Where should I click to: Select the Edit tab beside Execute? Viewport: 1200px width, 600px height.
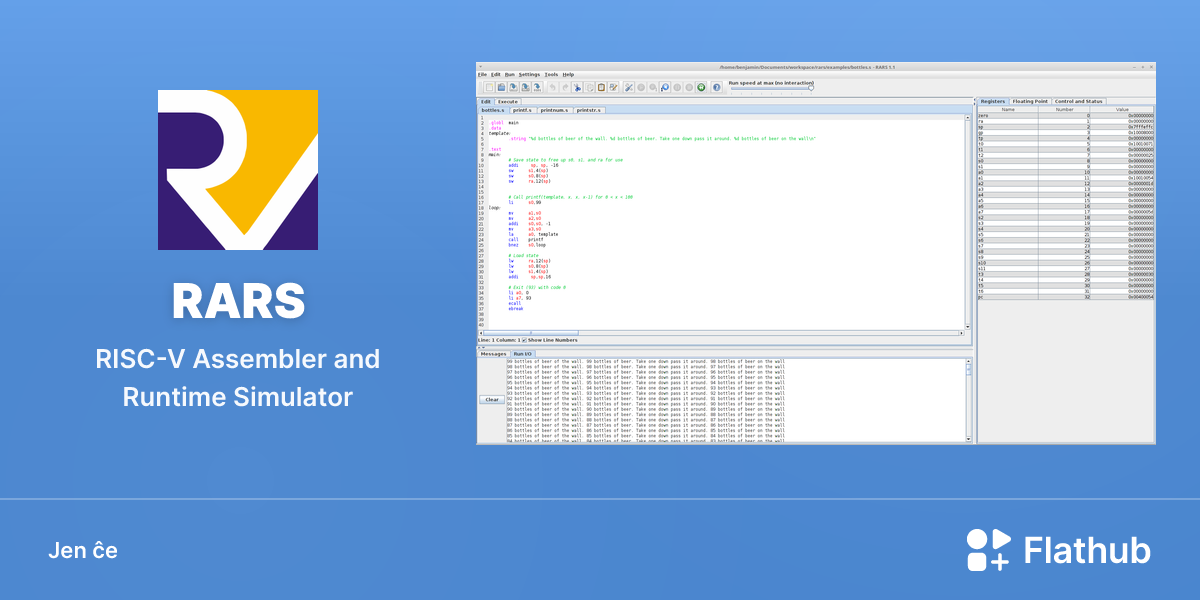click(486, 101)
